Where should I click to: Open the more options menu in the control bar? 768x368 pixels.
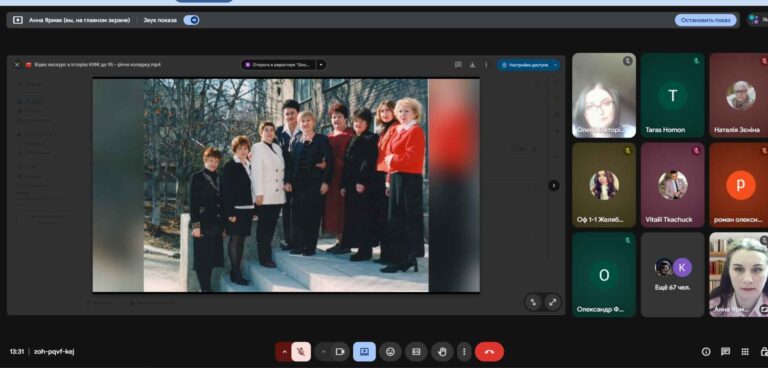pyautogui.click(x=464, y=352)
